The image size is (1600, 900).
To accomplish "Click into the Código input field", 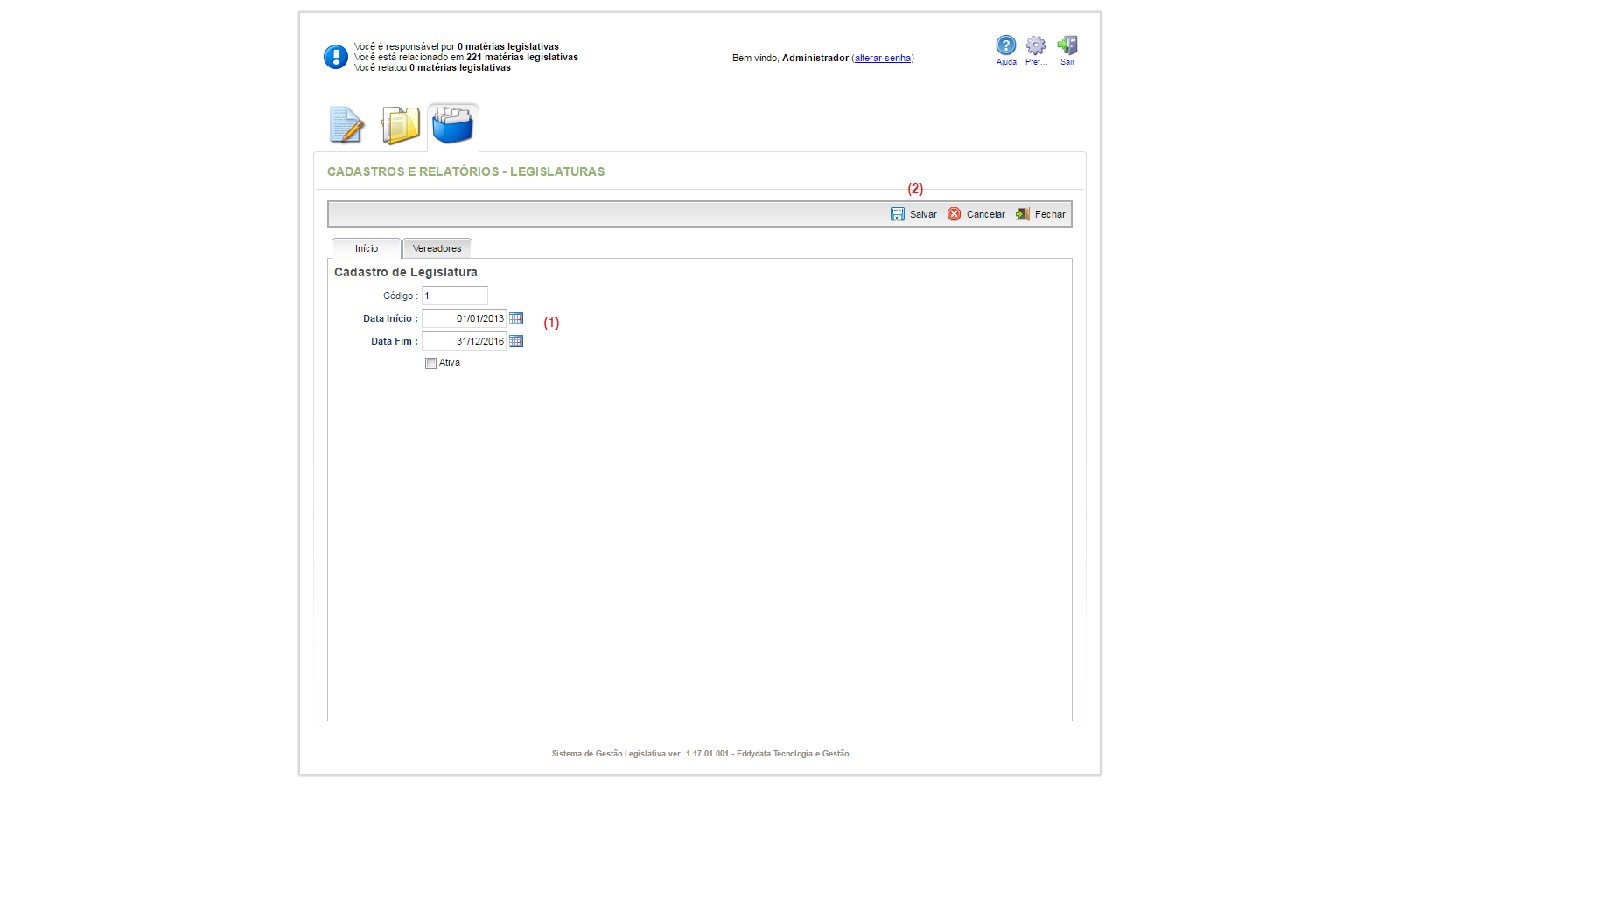I will click(455, 296).
